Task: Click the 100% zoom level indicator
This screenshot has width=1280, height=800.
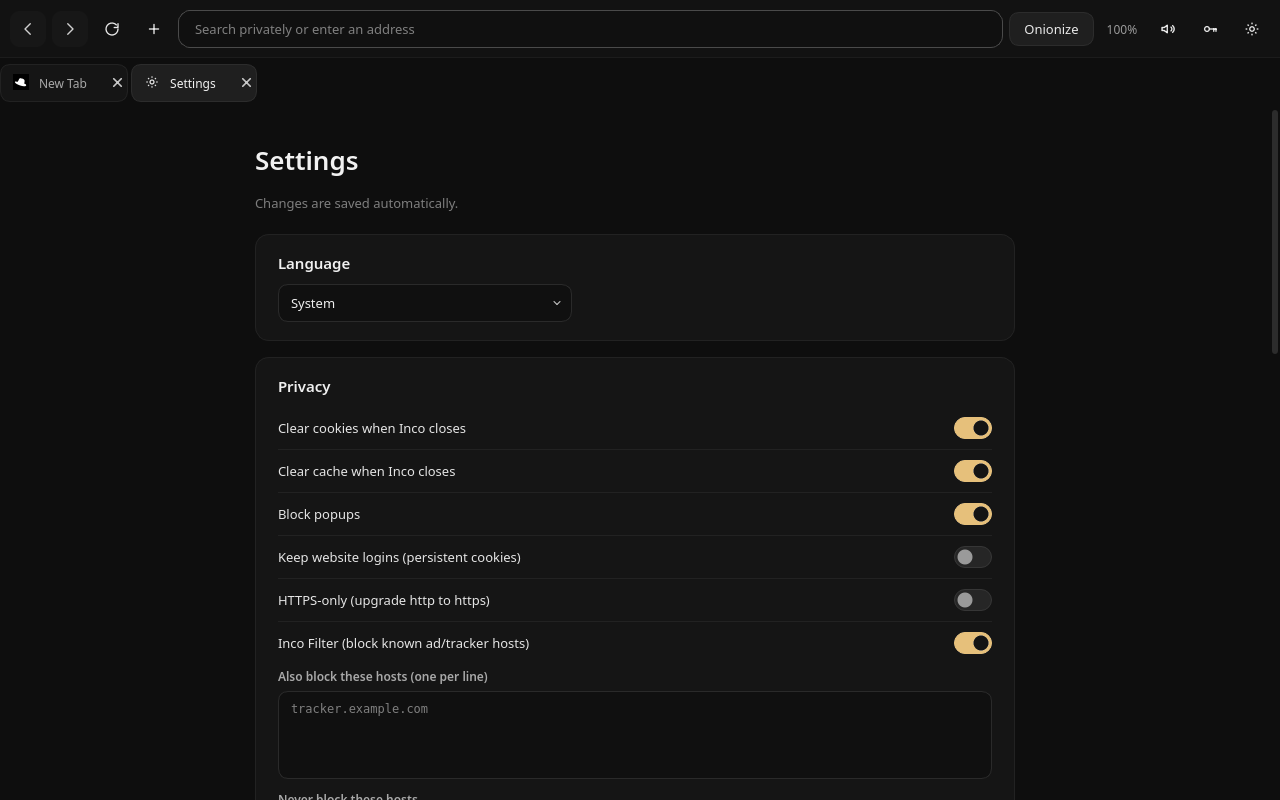Action: tap(1121, 30)
